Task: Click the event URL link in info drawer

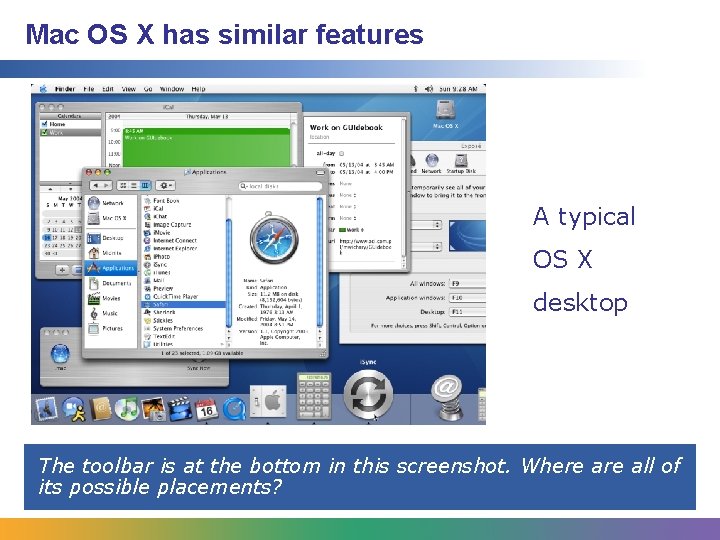Action: [366, 247]
